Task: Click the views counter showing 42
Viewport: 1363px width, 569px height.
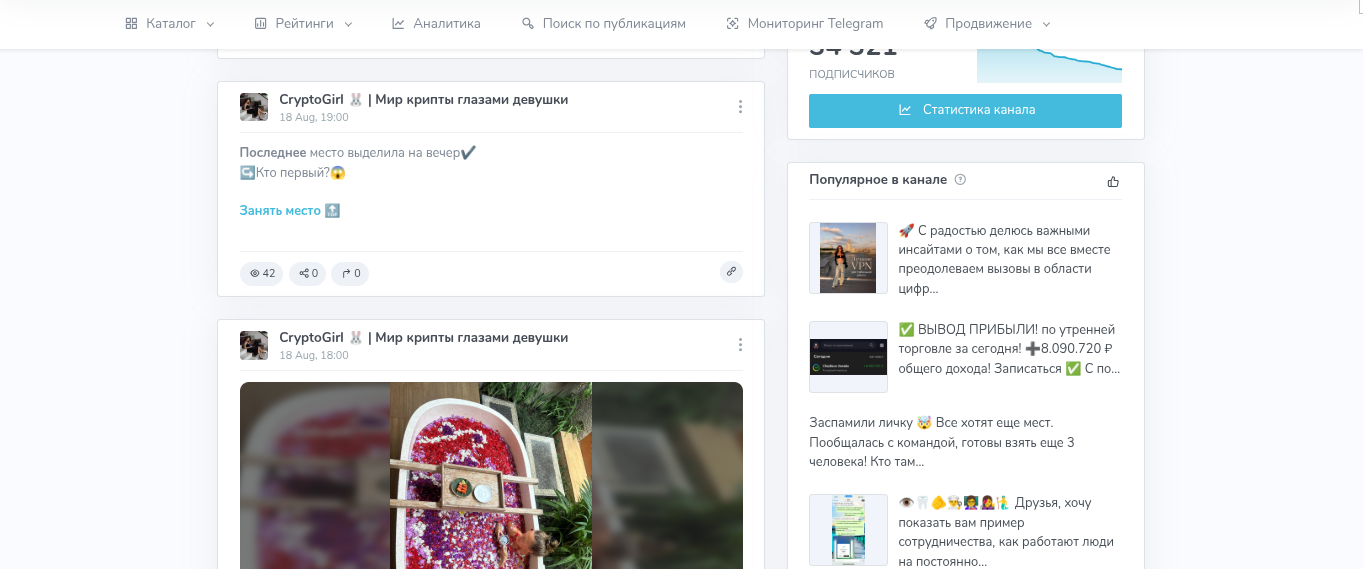Action: point(262,273)
